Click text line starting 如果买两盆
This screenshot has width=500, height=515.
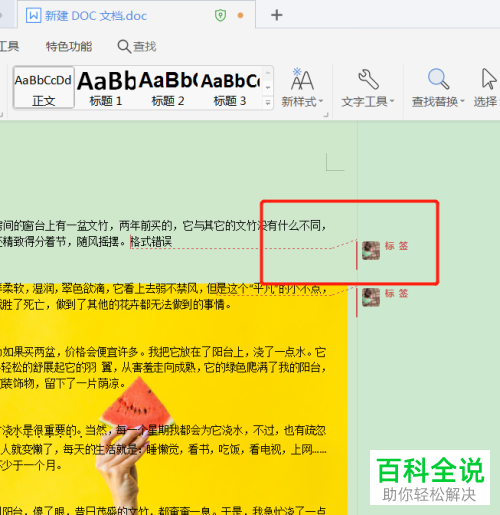[x=163, y=352]
